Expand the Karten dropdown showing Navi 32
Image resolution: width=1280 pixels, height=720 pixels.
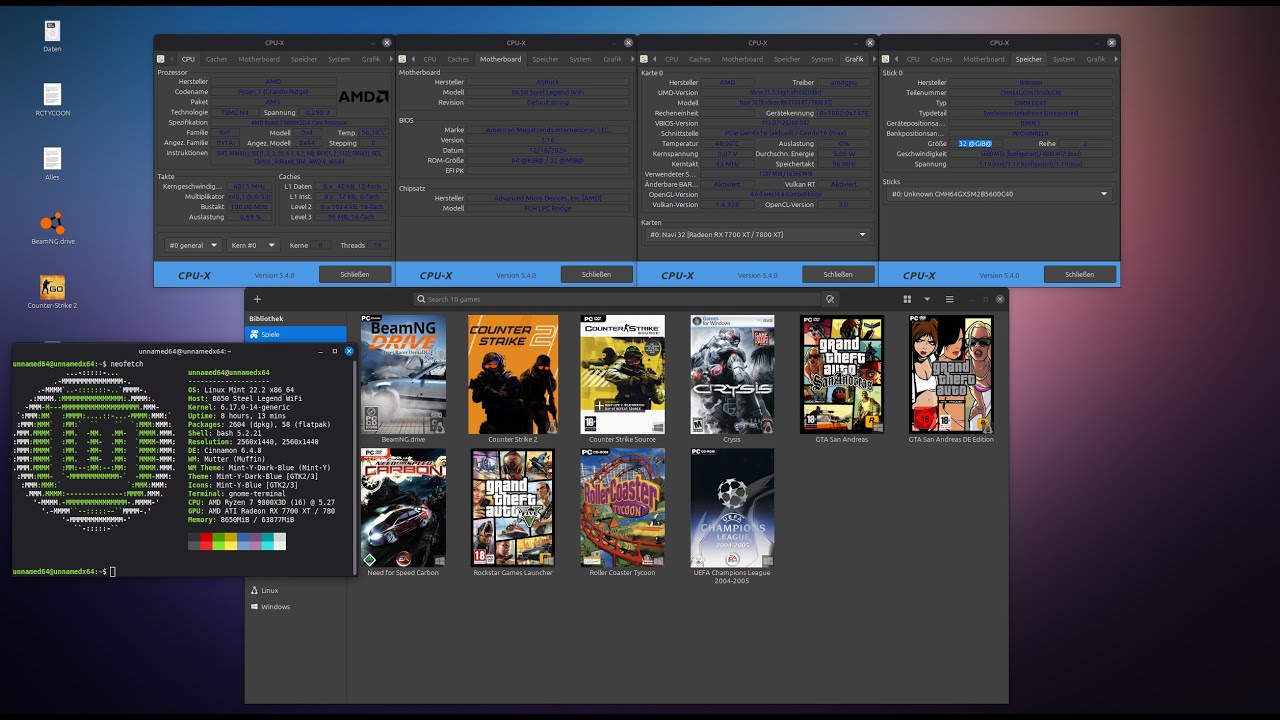tap(757, 234)
